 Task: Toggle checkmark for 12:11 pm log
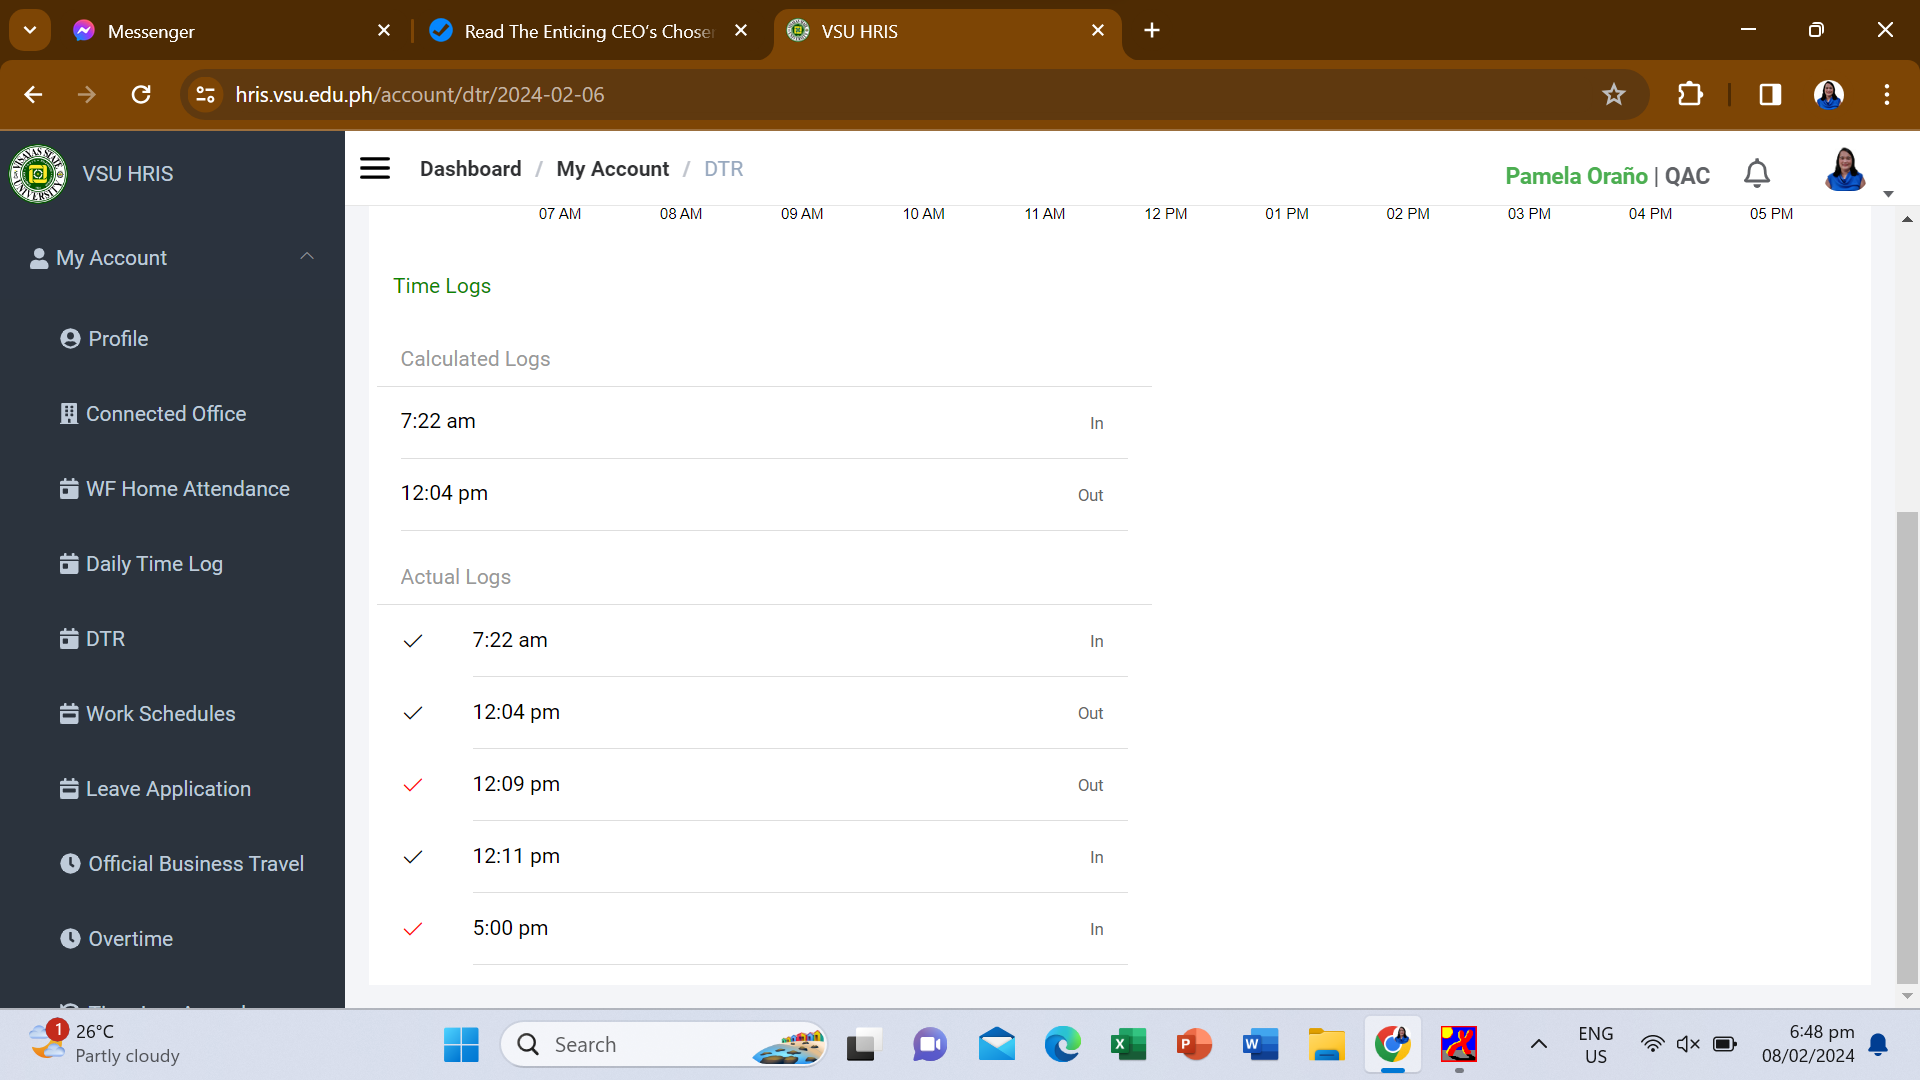click(x=413, y=857)
